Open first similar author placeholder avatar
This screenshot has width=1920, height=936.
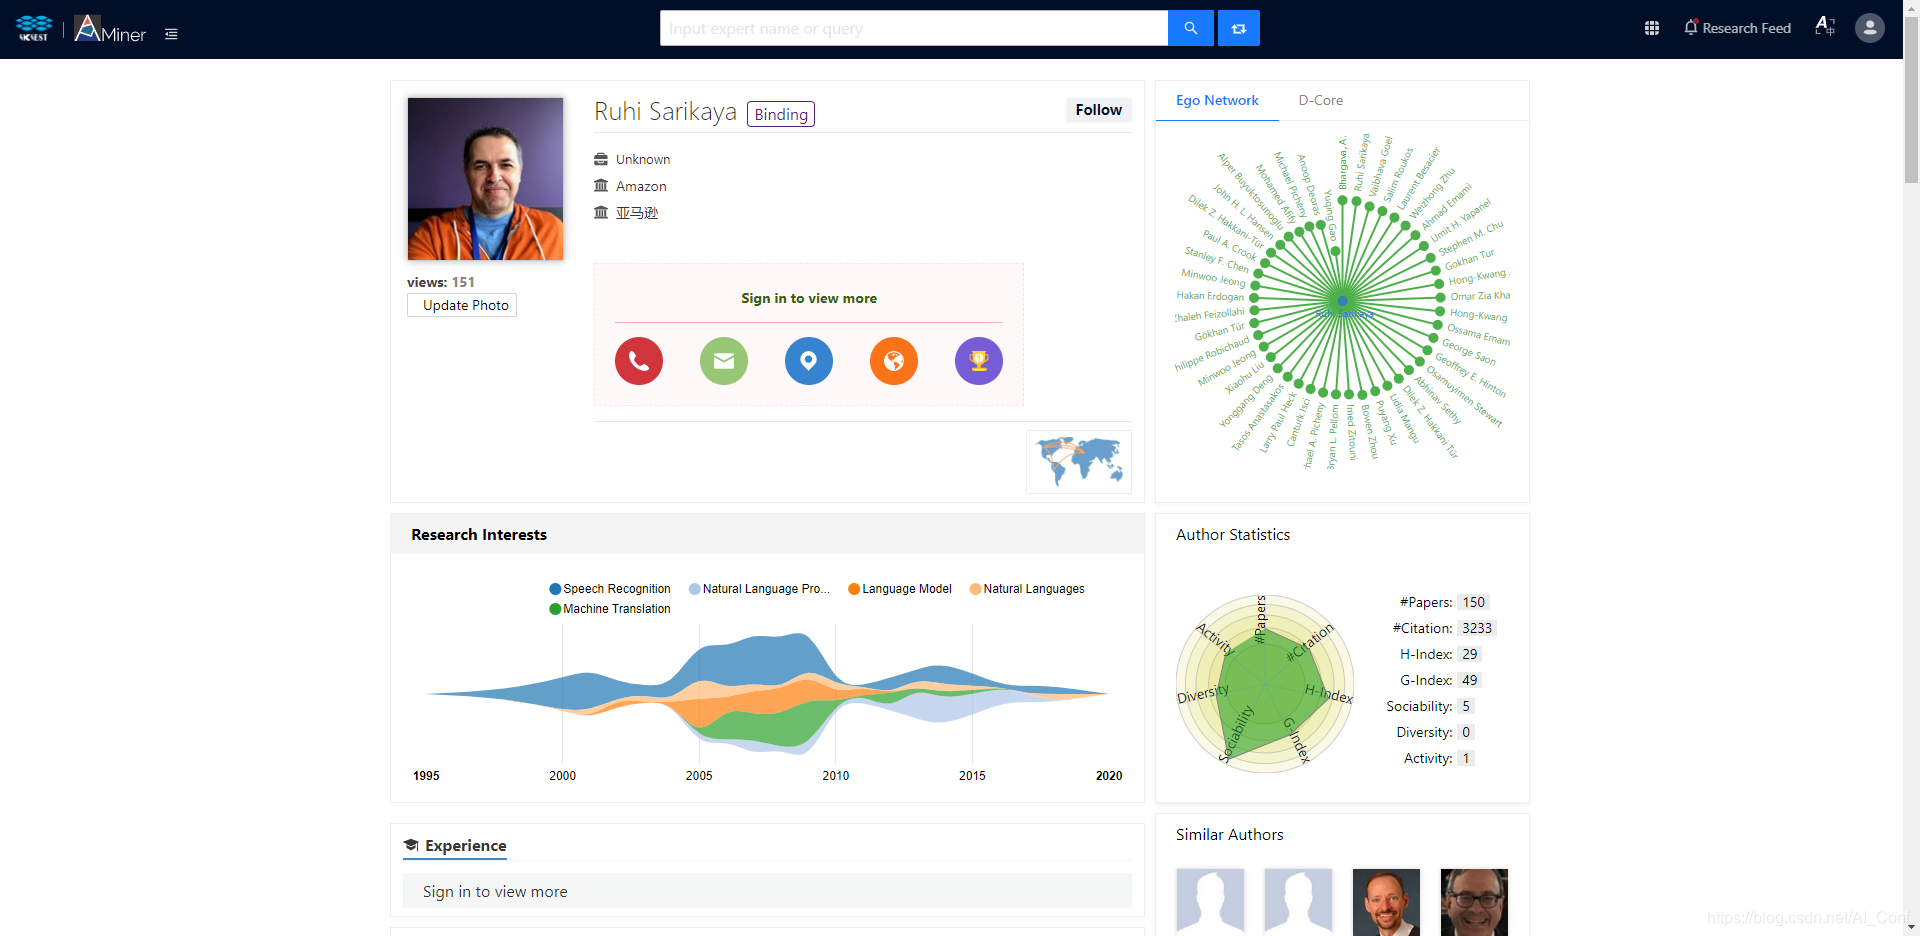[1210, 902]
